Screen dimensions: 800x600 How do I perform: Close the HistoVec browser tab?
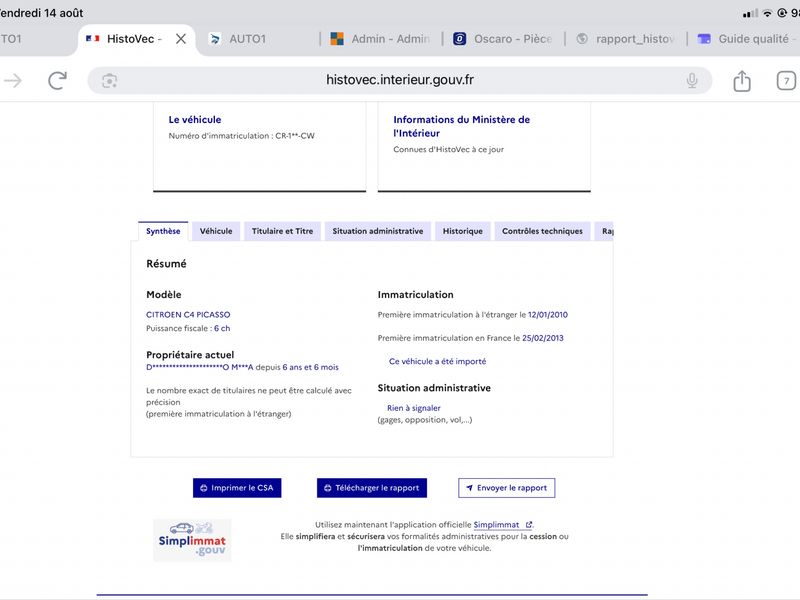[x=181, y=39]
